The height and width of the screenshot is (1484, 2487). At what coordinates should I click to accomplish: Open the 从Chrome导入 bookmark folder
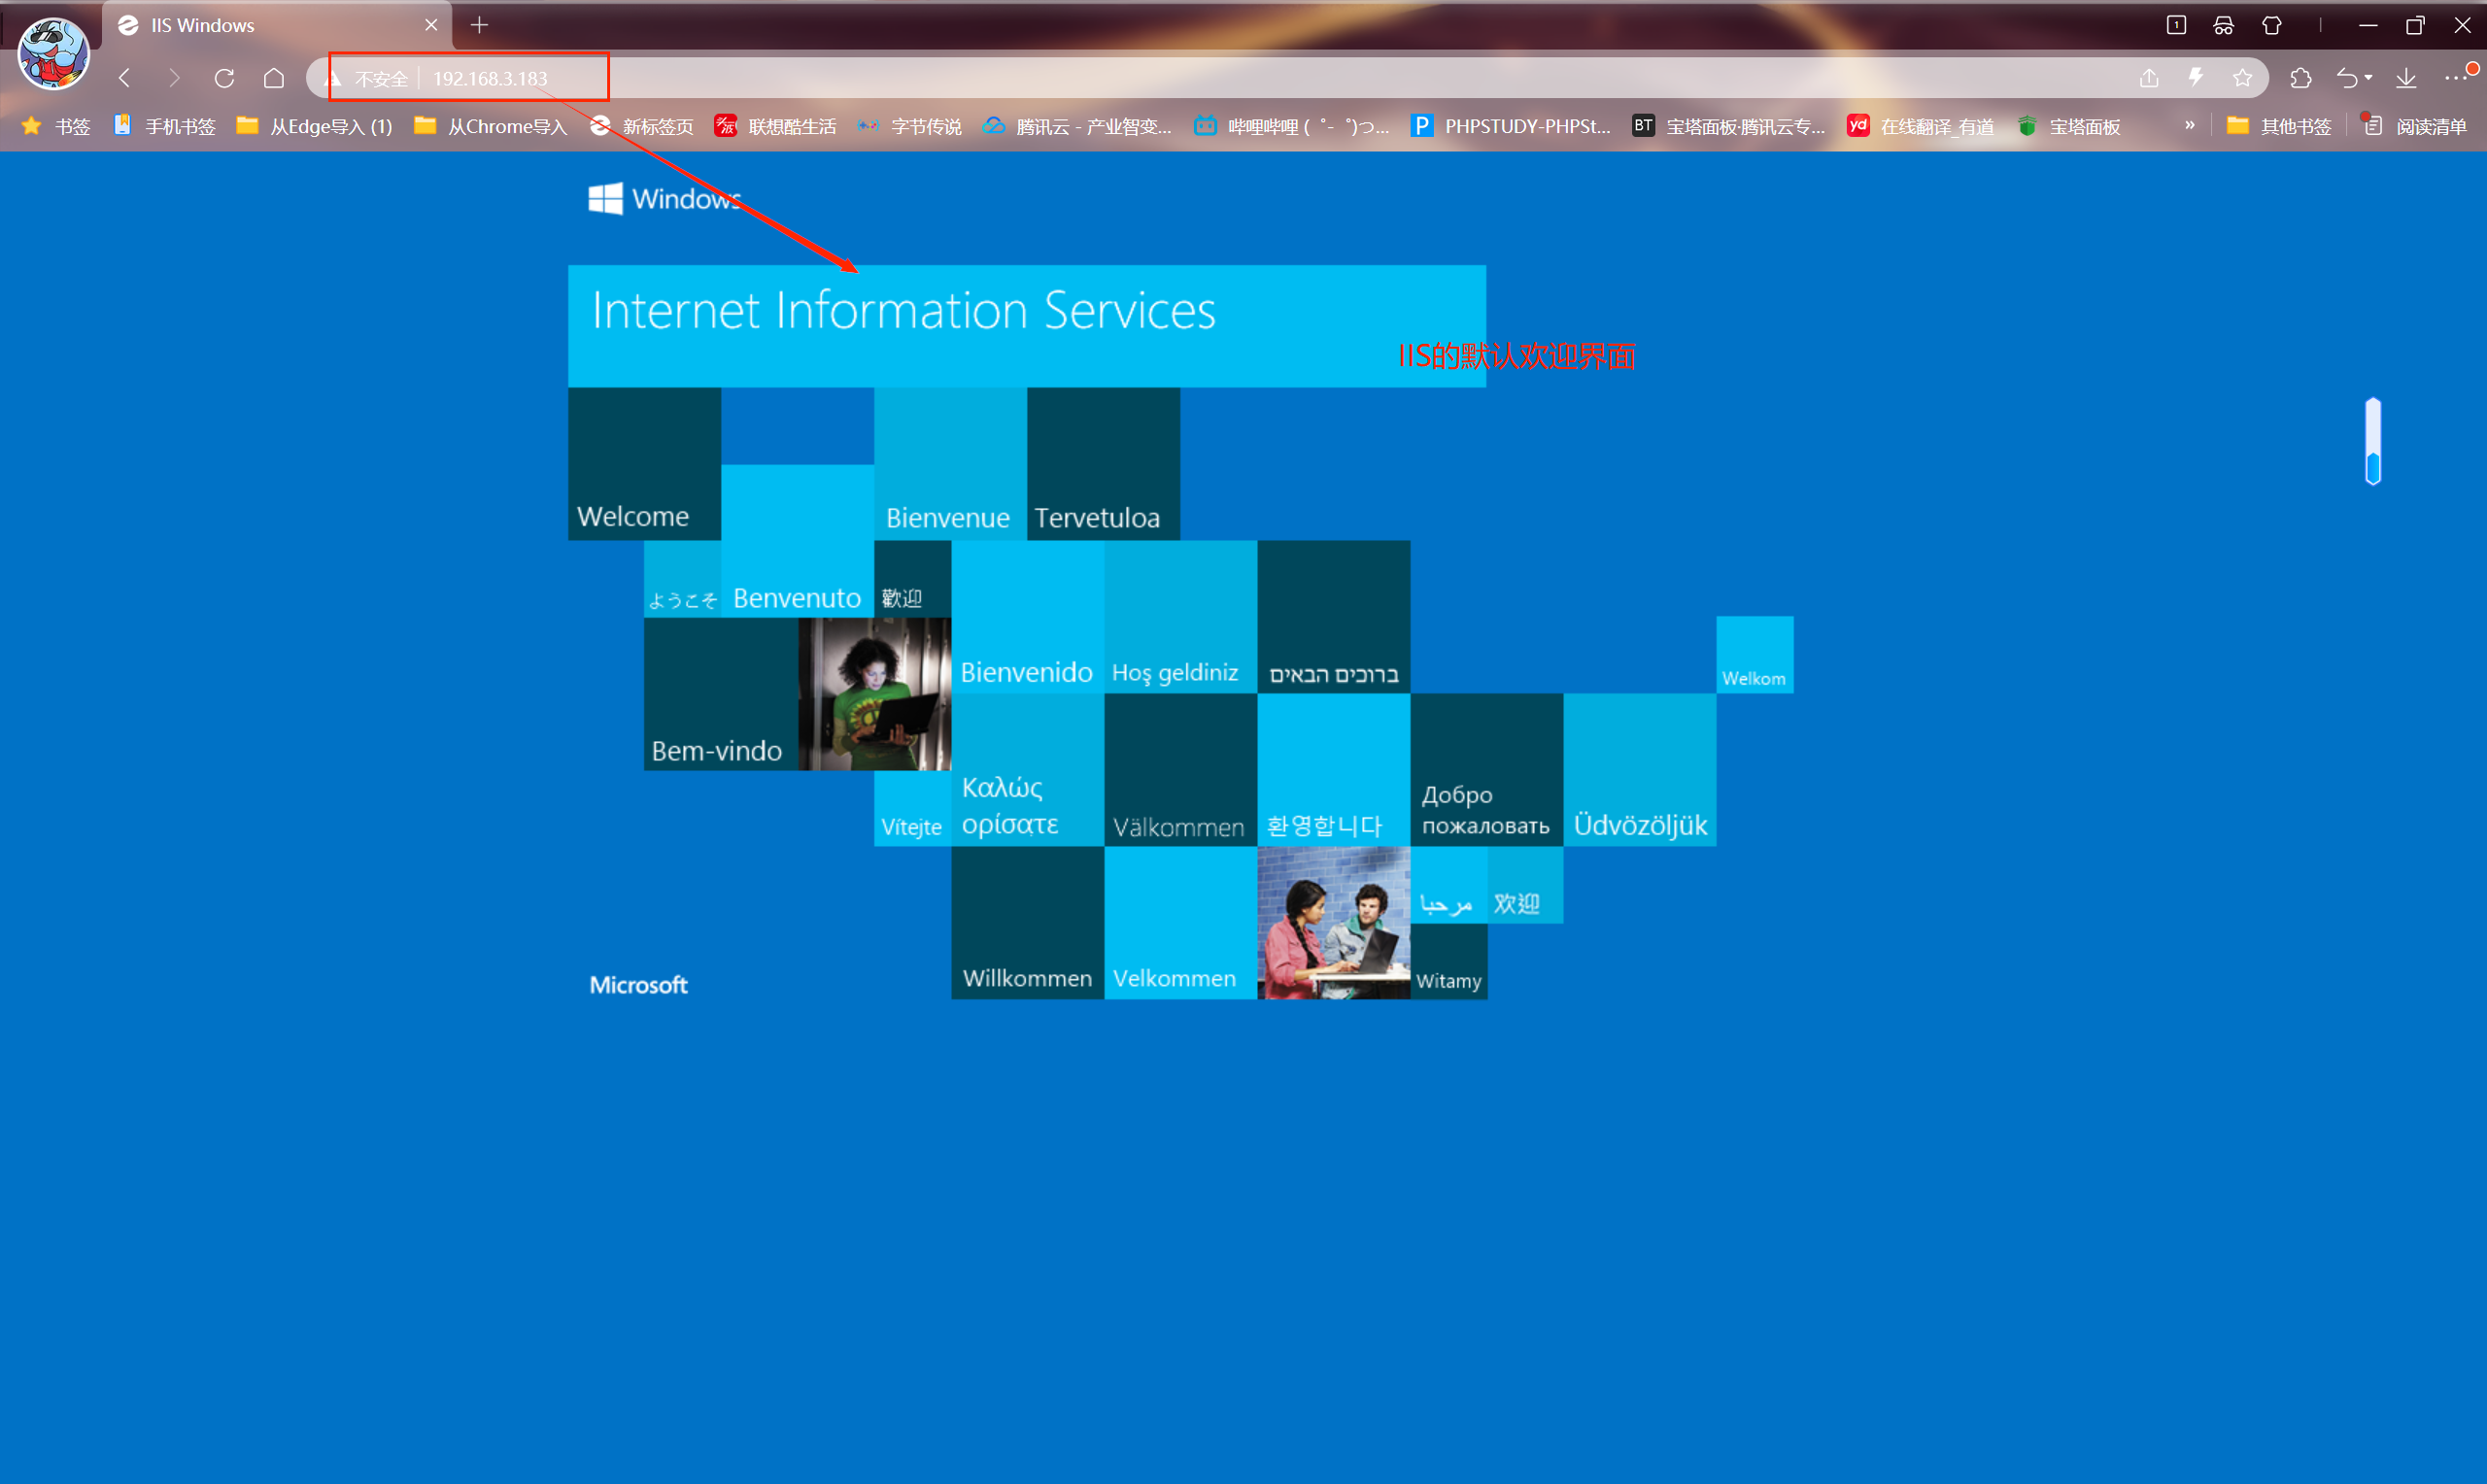(x=490, y=126)
